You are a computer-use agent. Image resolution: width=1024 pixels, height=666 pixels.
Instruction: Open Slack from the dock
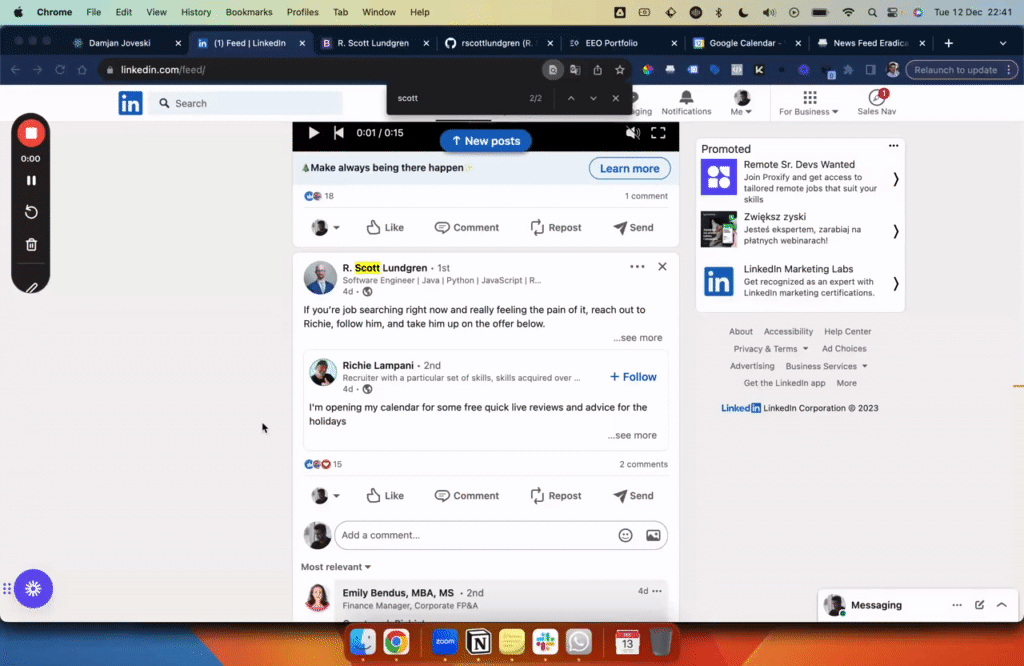545,642
